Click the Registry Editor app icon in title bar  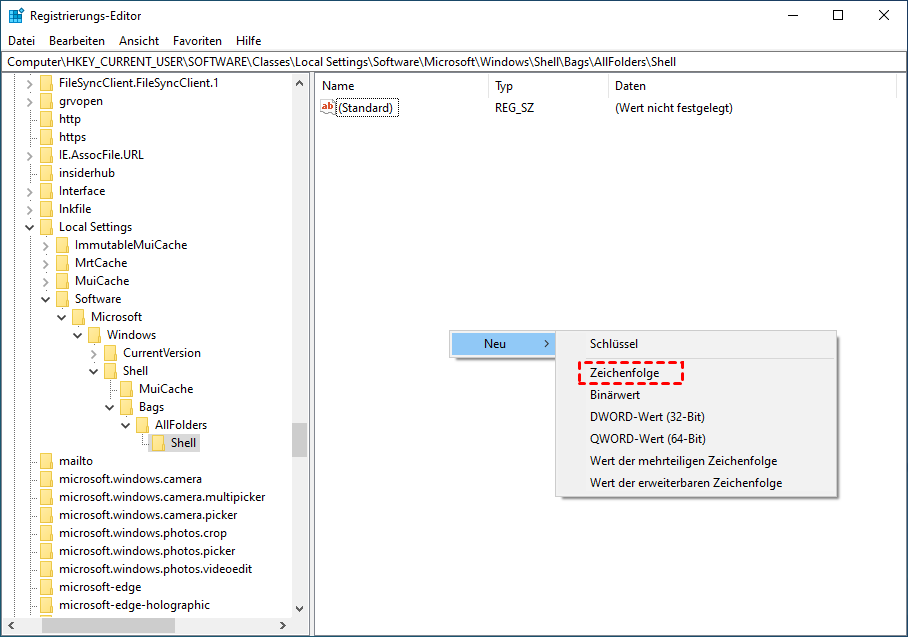coord(16,16)
